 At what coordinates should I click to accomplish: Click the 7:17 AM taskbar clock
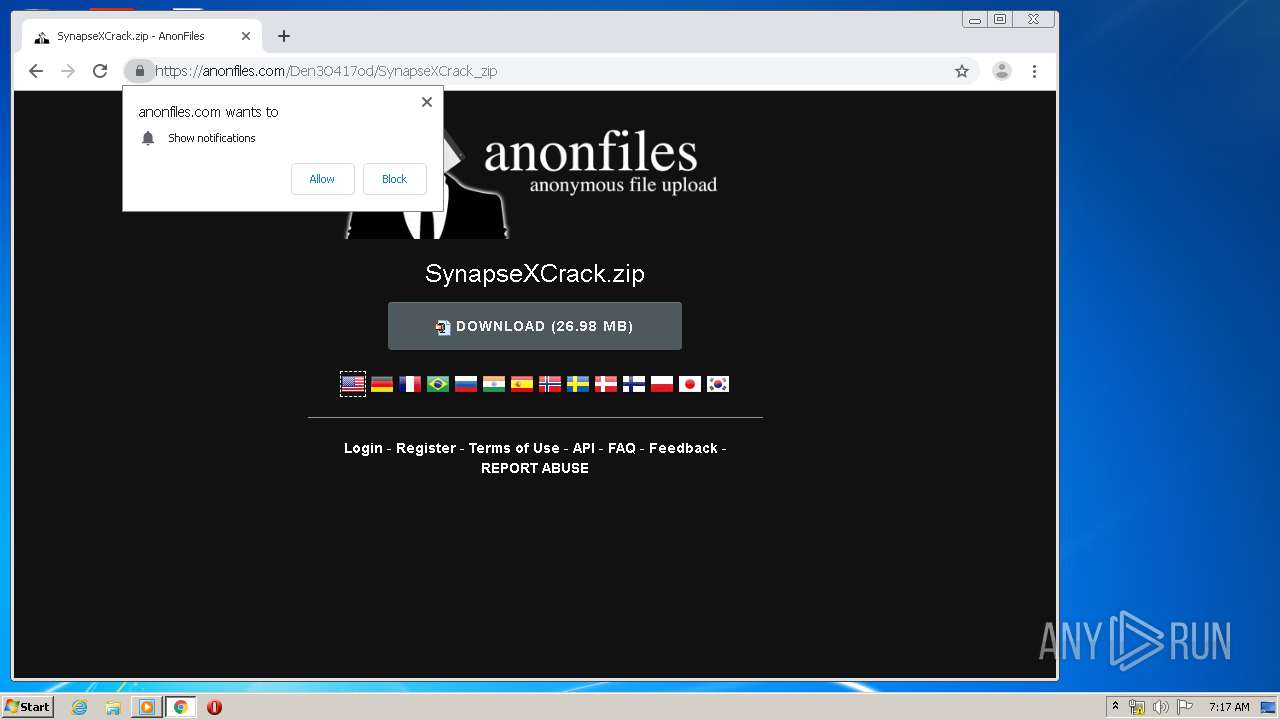(x=1229, y=707)
